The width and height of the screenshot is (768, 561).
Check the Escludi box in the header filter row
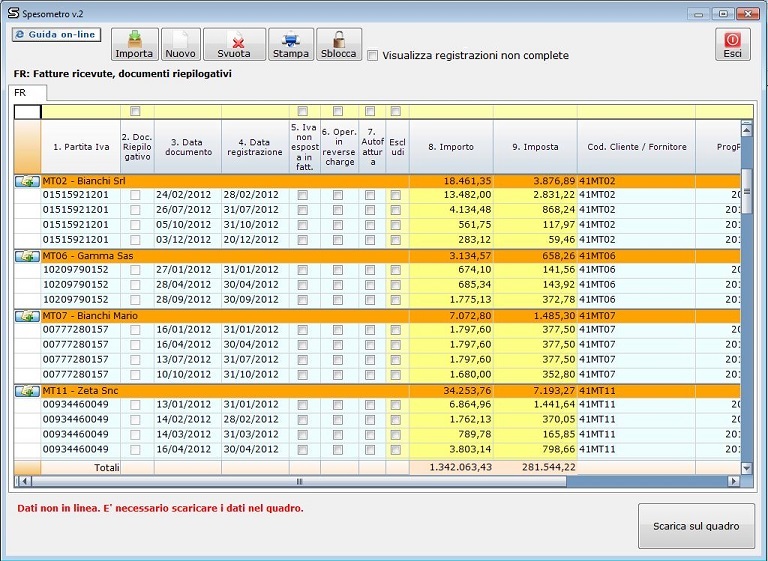point(396,111)
